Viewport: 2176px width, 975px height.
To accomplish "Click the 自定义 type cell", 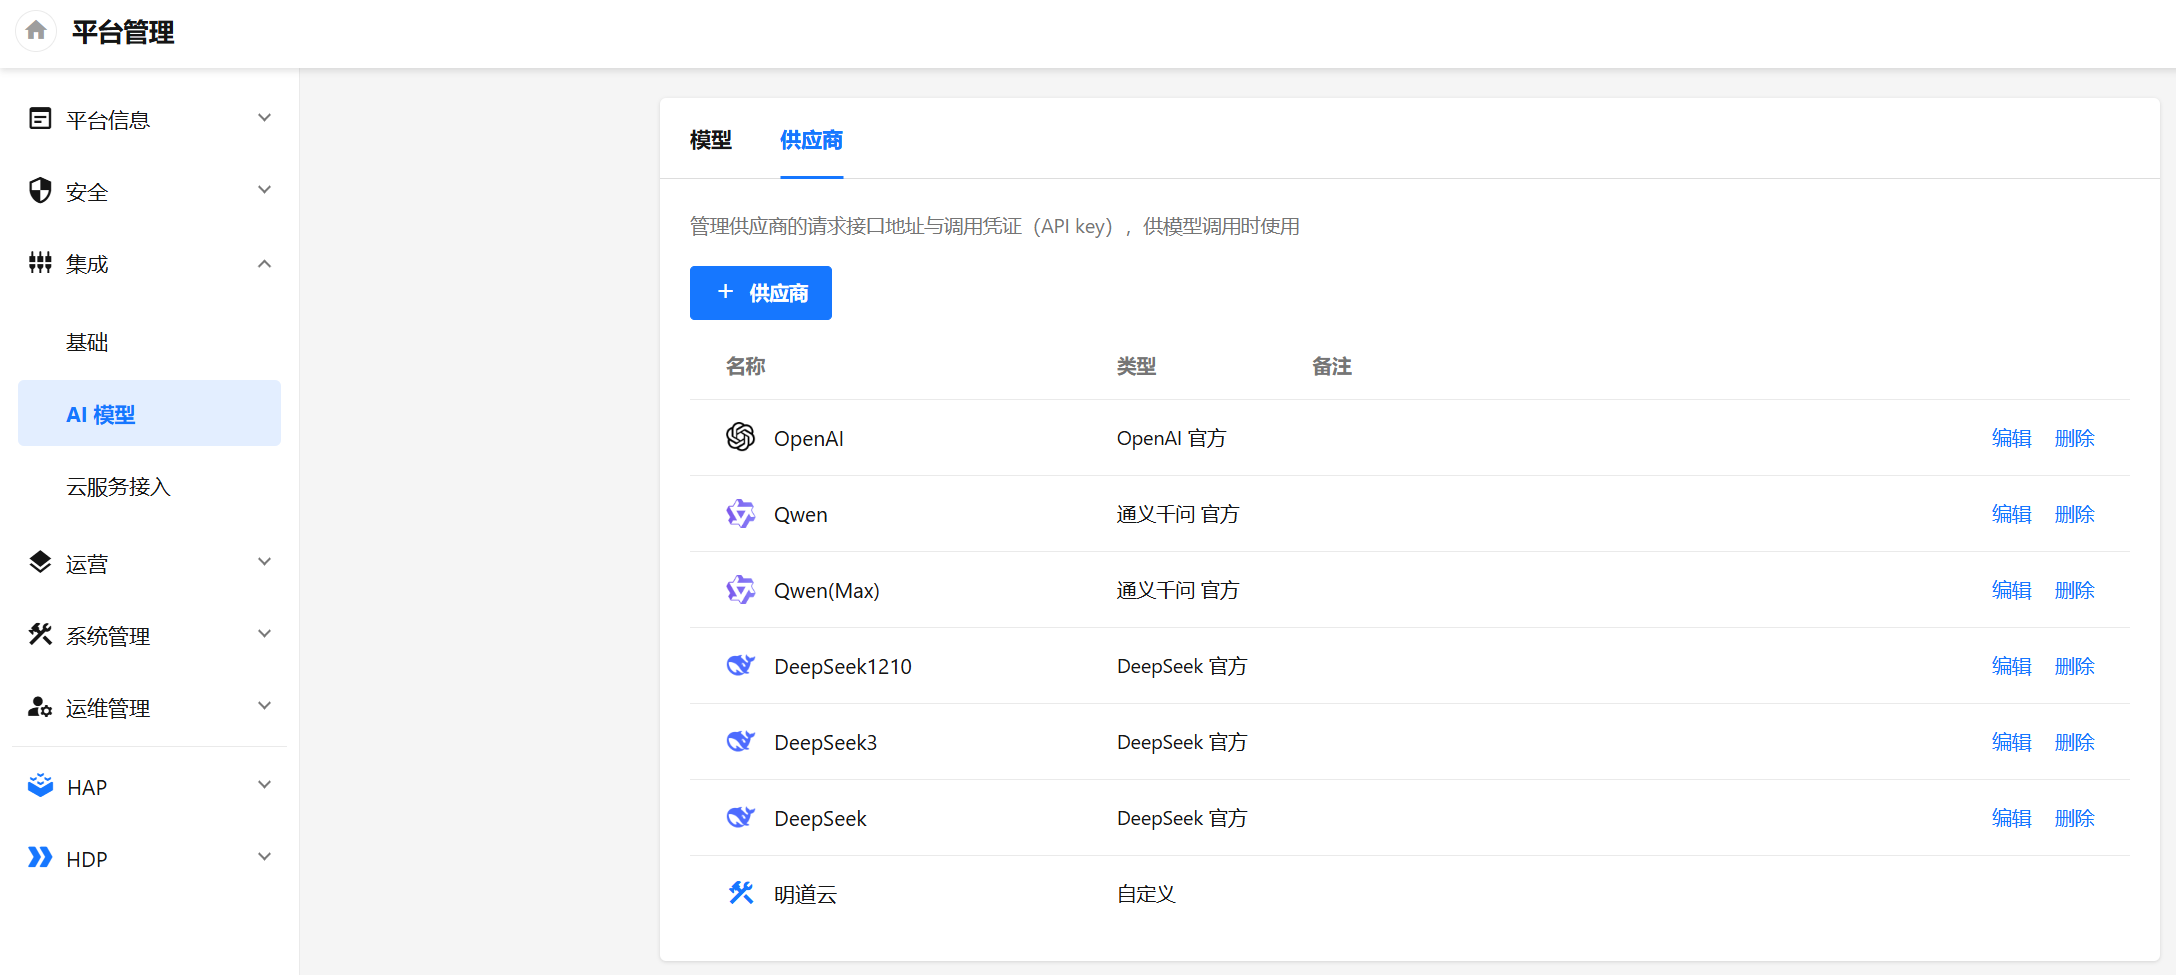I will pyautogui.click(x=1146, y=894).
